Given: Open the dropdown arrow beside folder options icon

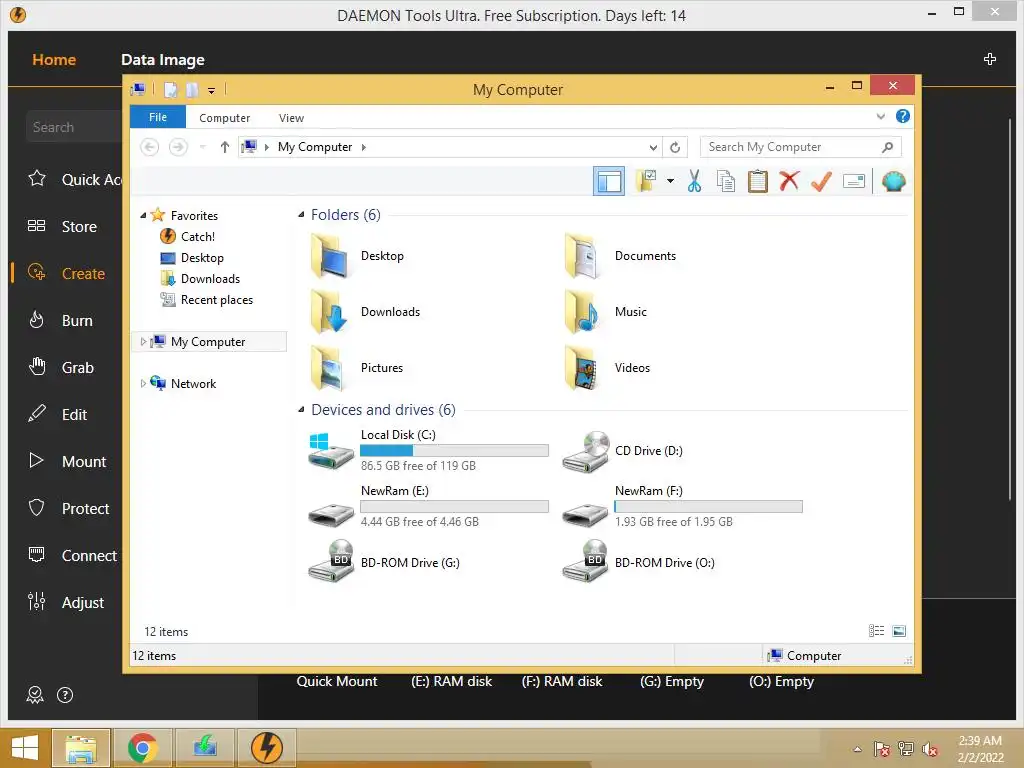Looking at the screenshot, I should click(670, 181).
